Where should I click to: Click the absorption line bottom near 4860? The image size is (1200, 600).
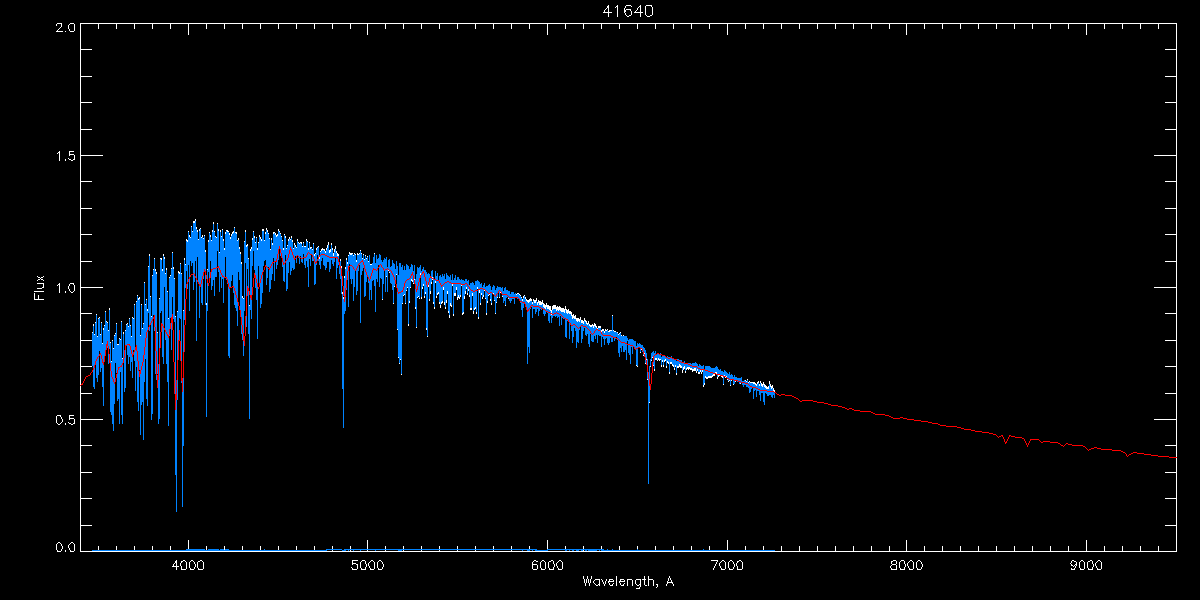point(343,425)
